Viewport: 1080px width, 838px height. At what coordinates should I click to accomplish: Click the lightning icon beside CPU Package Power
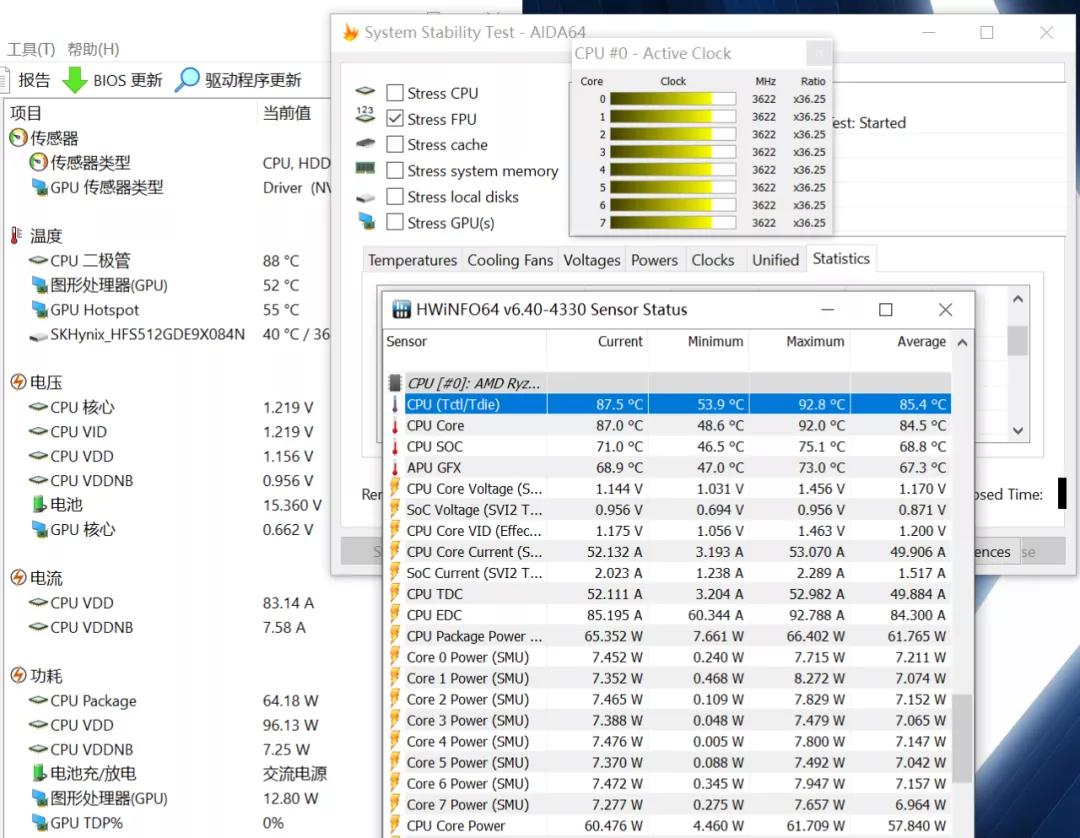[393, 636]
